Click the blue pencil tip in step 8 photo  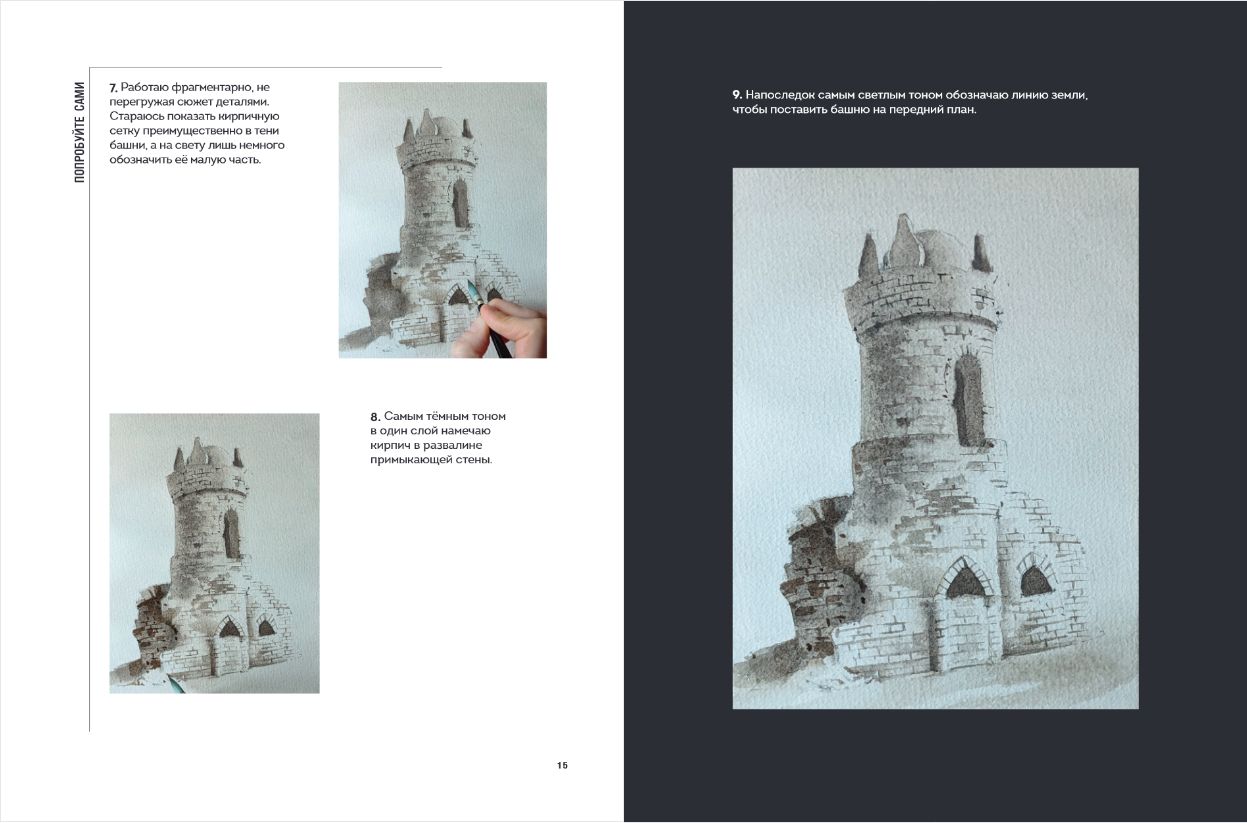[x=170, y=682]
